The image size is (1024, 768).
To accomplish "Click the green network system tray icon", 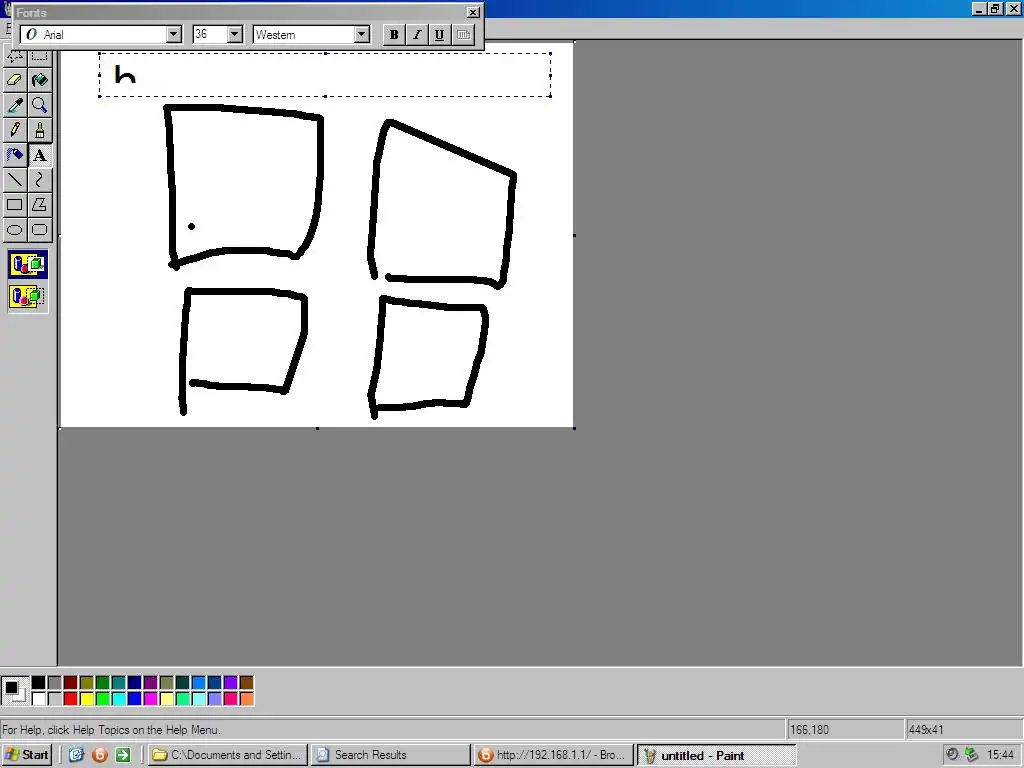I will (x=971, y=754).
